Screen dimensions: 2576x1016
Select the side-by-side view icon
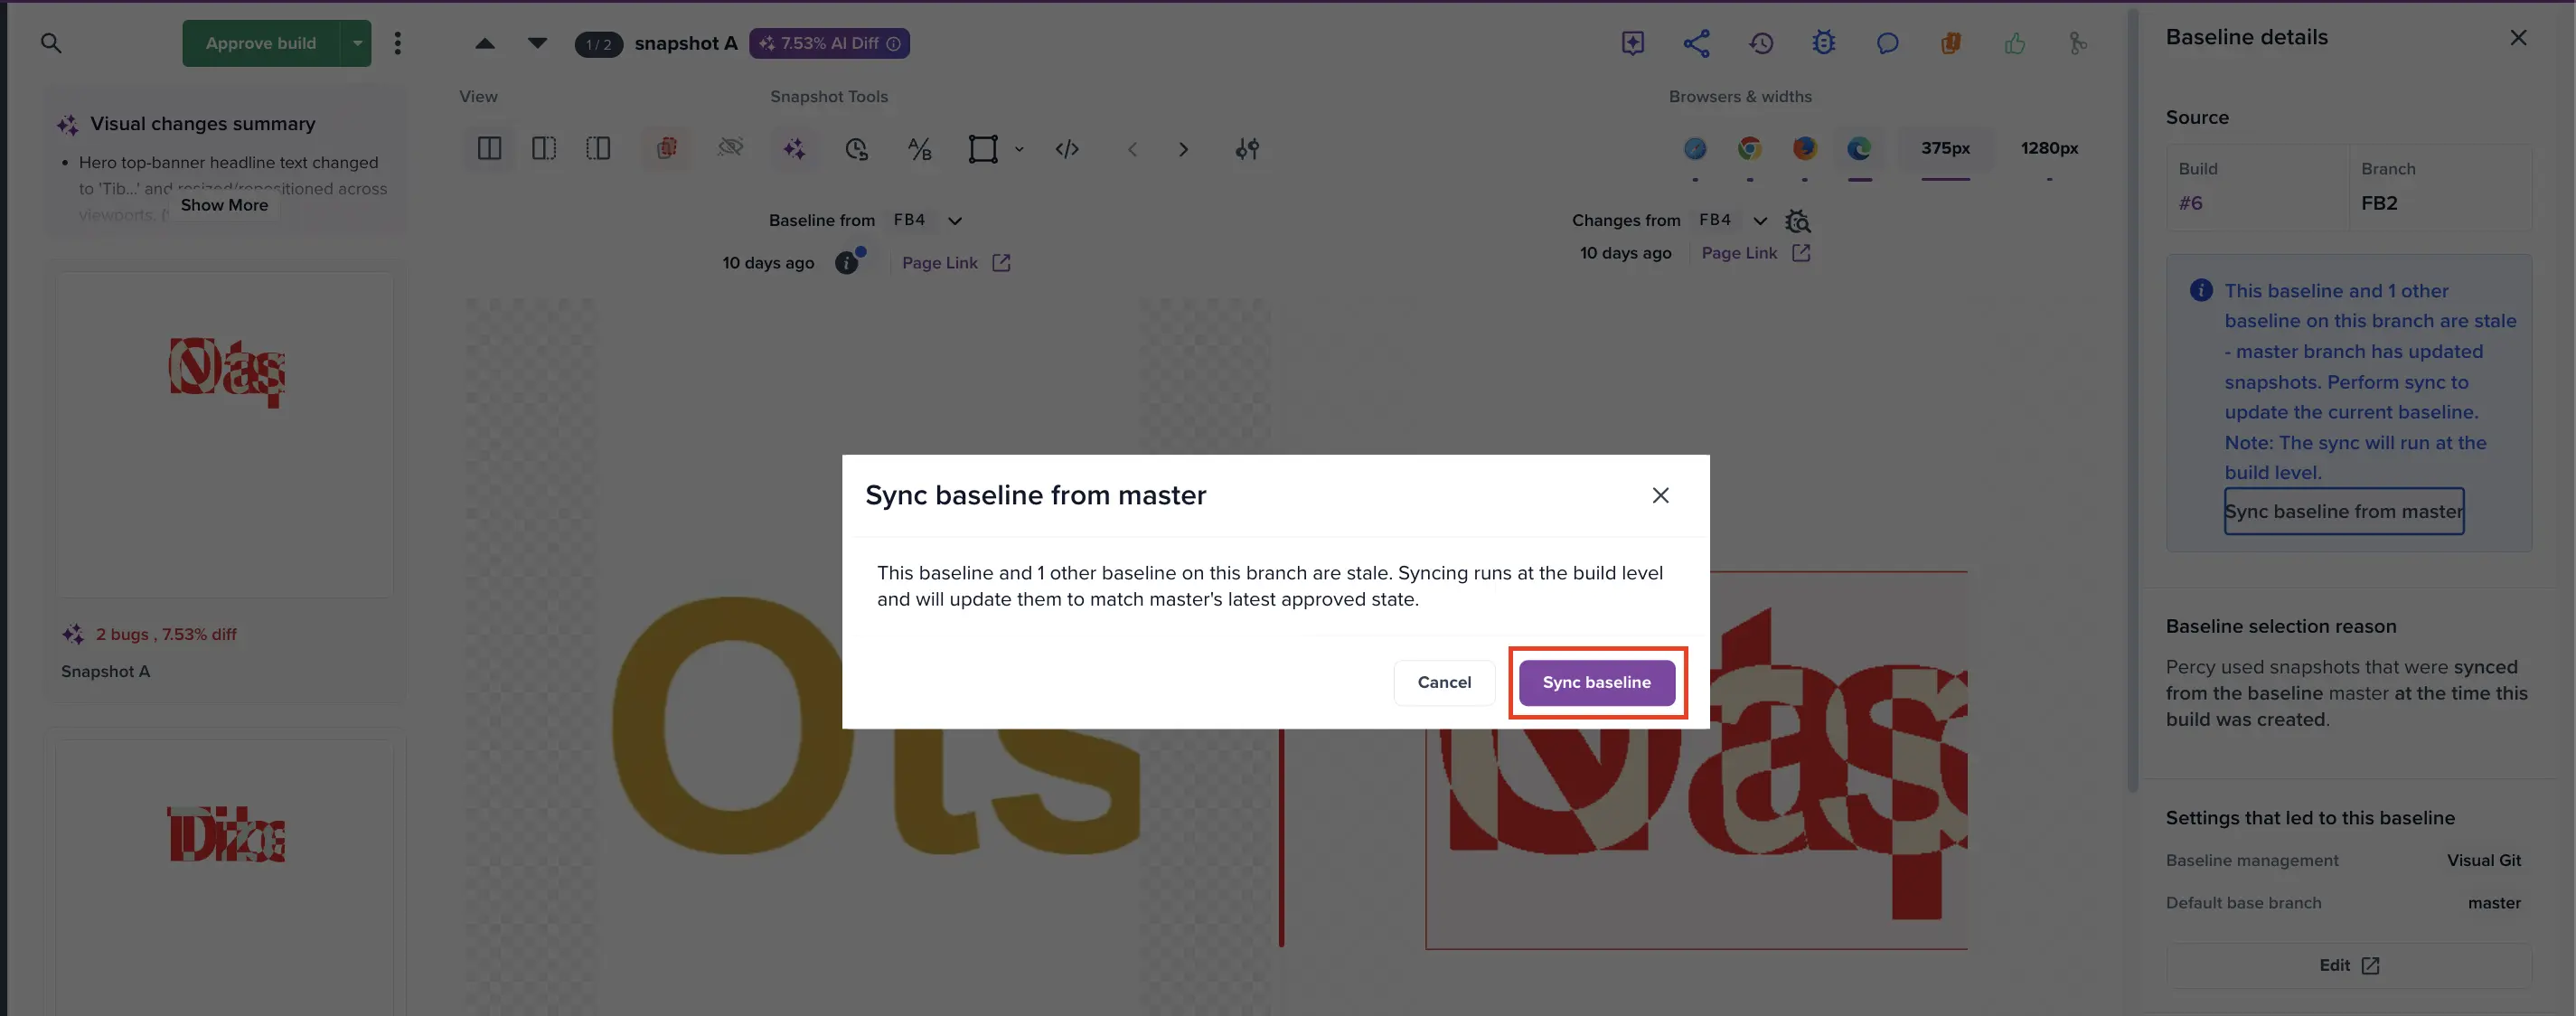click(489, 149)
